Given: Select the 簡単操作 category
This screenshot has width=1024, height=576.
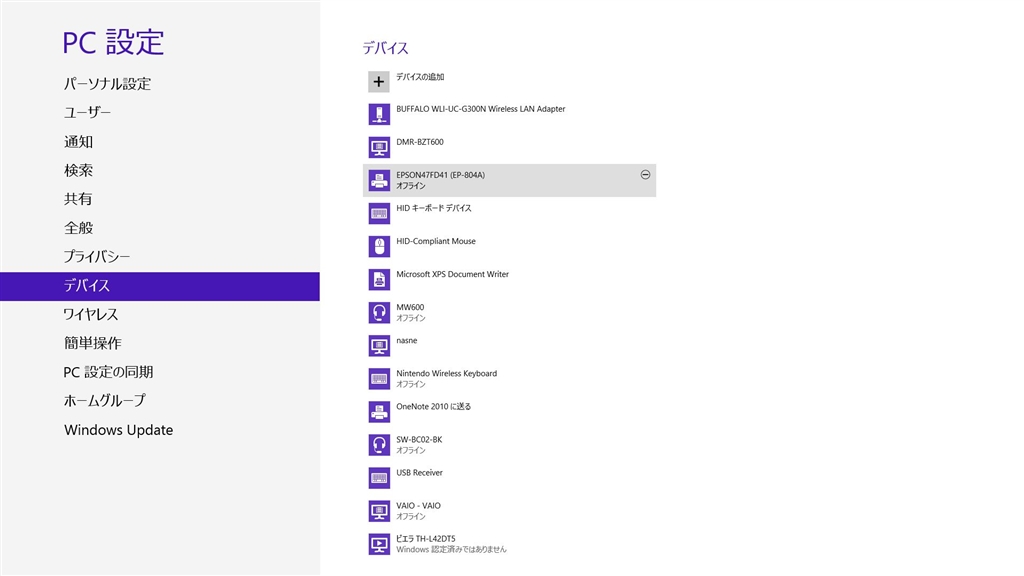Looking at the screenshot, I should (x=93, y=343).
